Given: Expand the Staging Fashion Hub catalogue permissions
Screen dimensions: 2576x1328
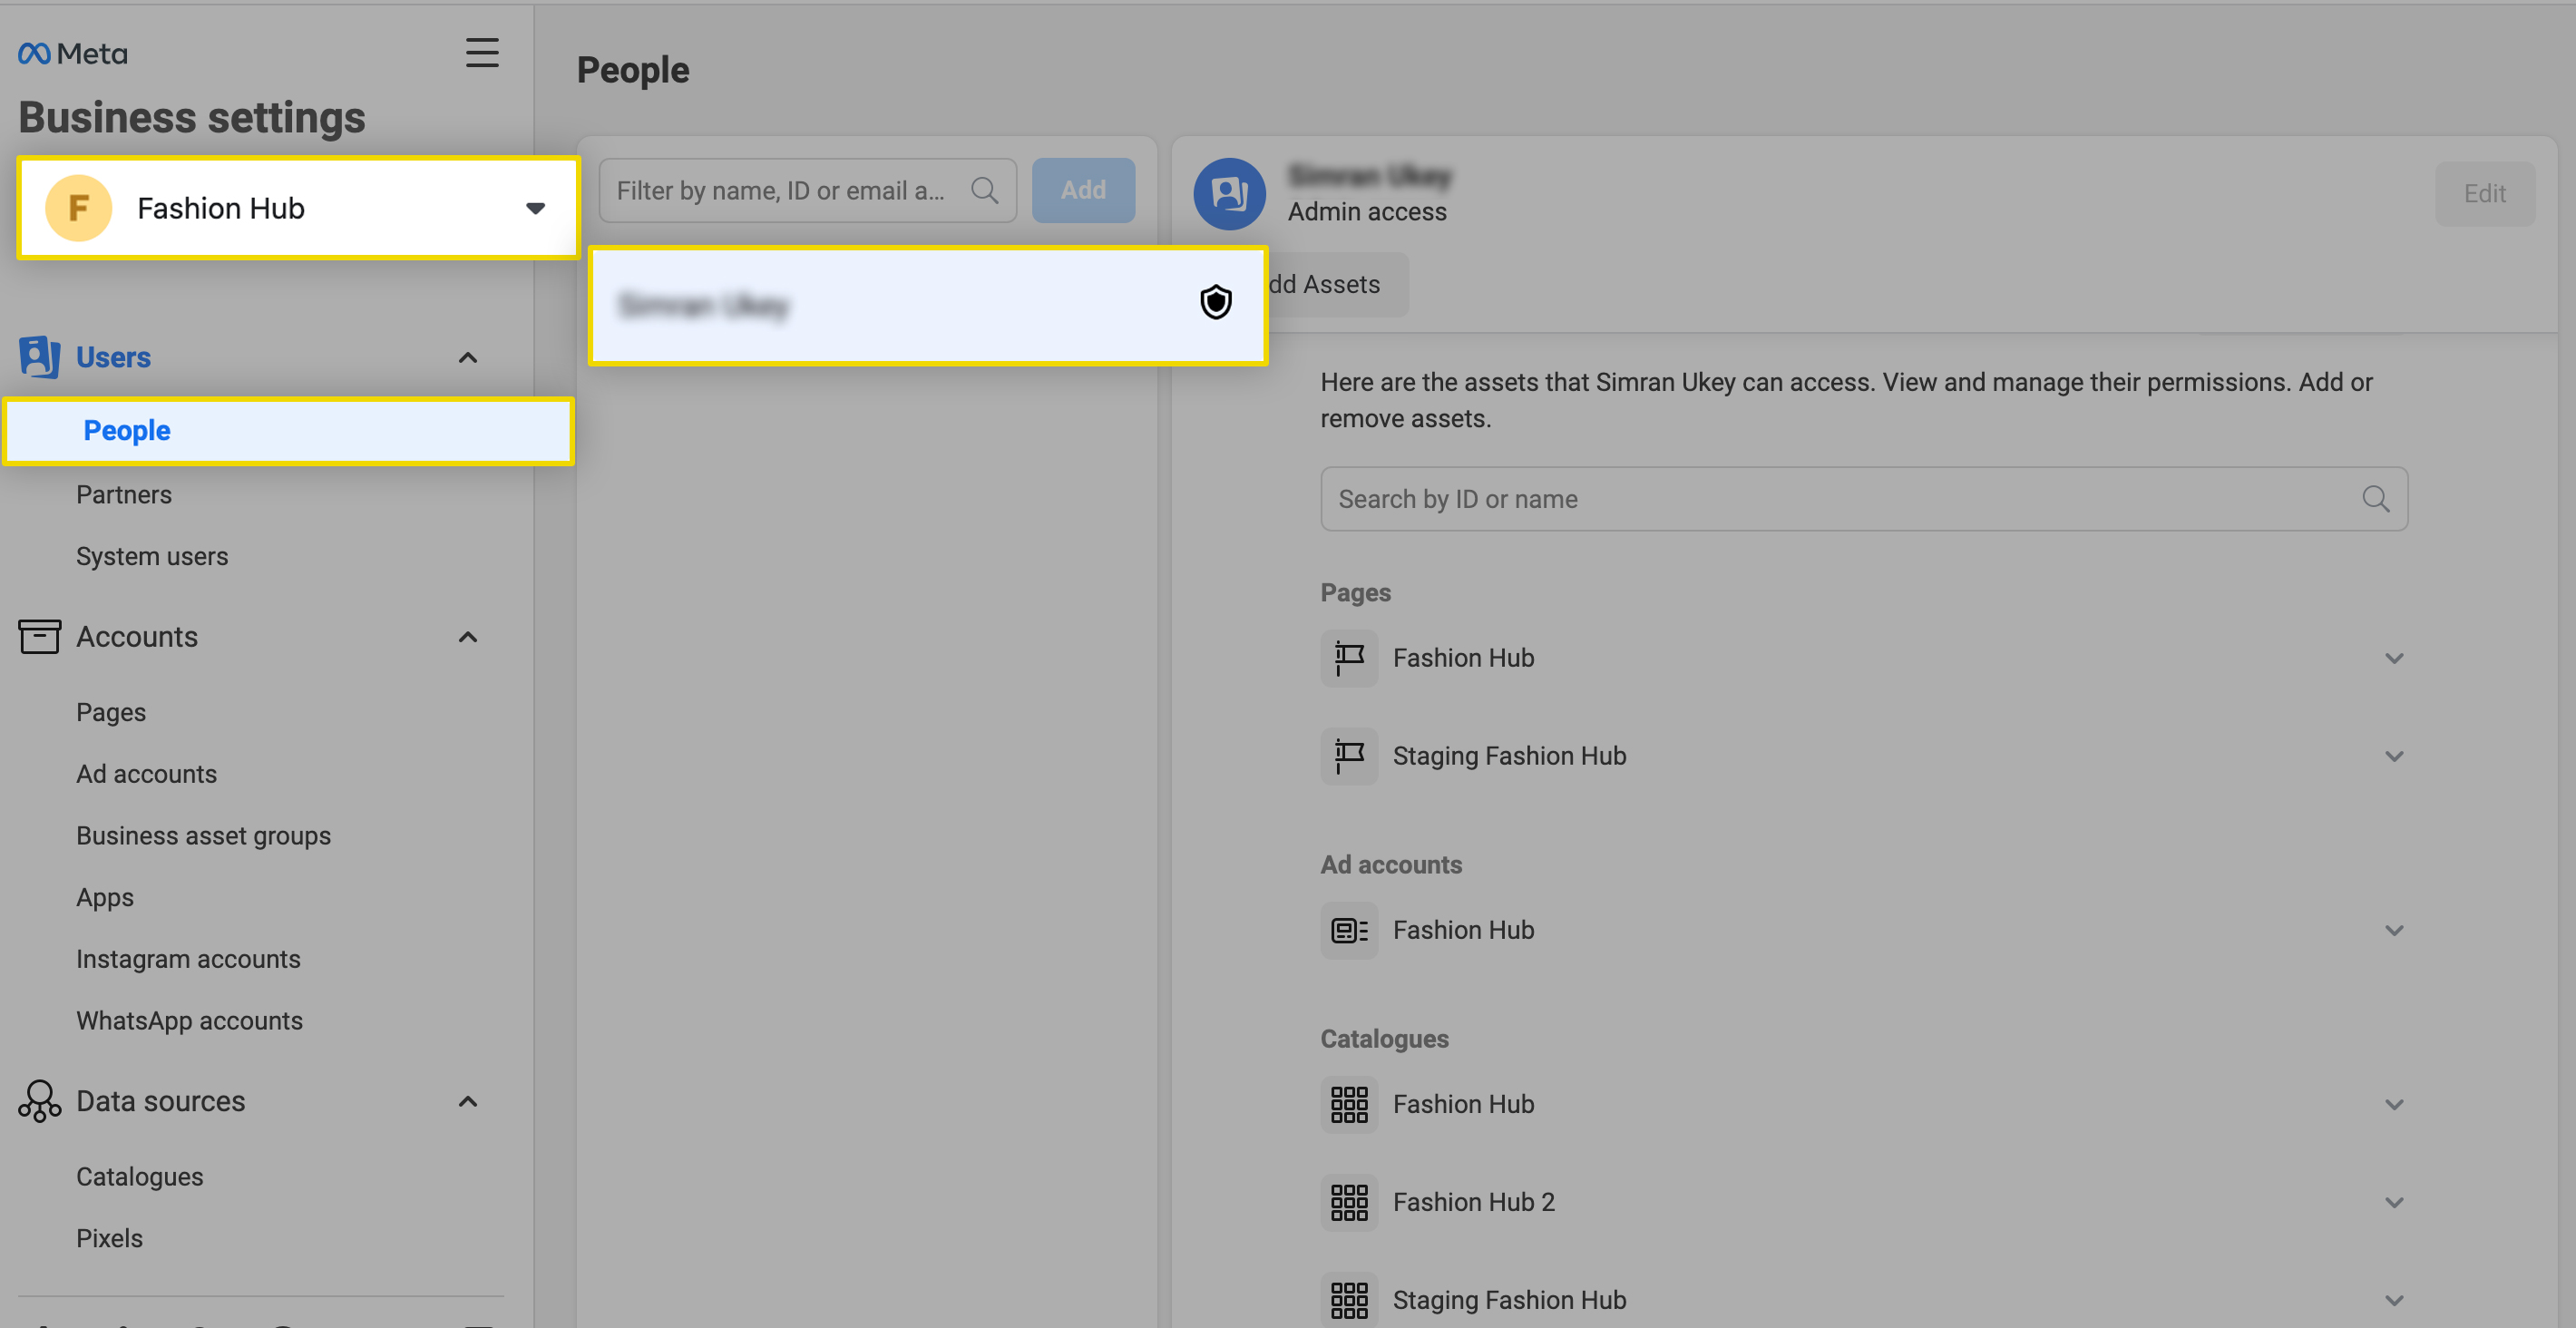Looking at the screenshot, I should click(2394, 1300).
